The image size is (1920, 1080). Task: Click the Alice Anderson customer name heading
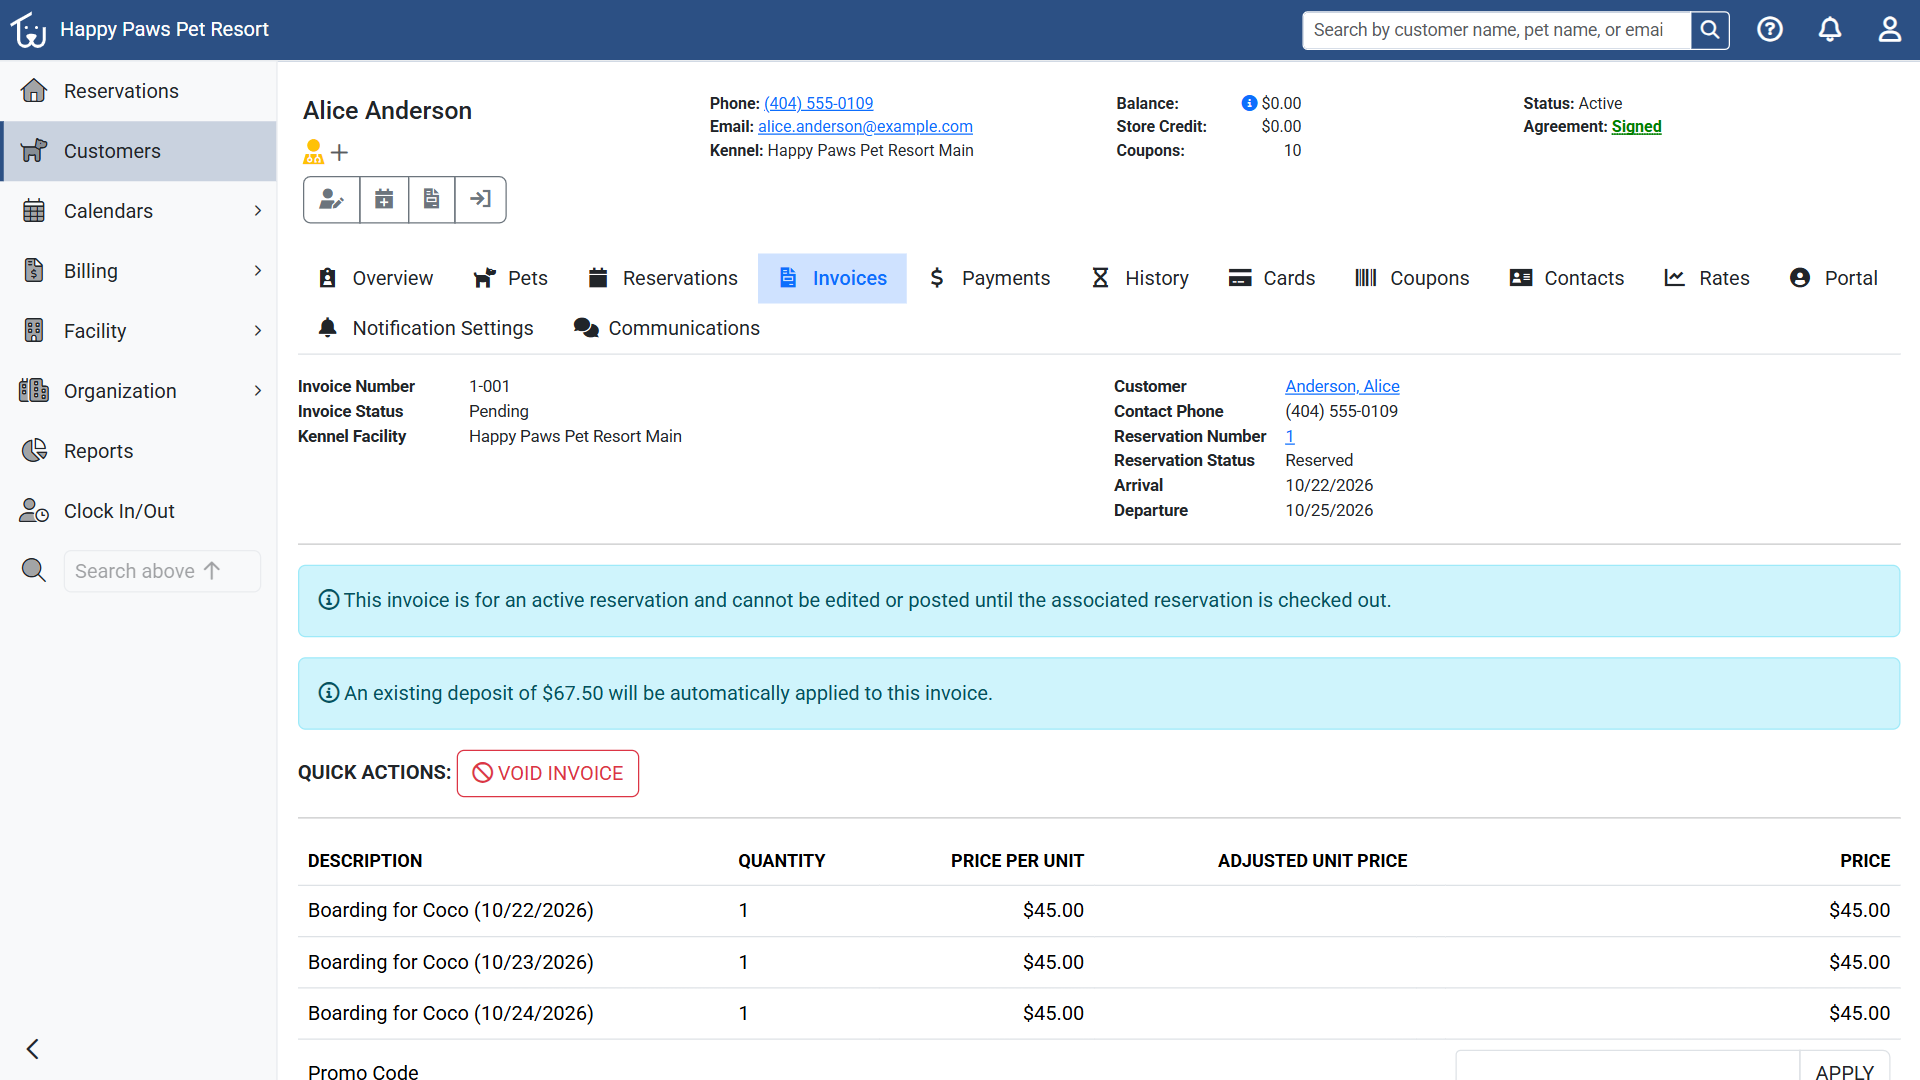[x=387, y=110]
